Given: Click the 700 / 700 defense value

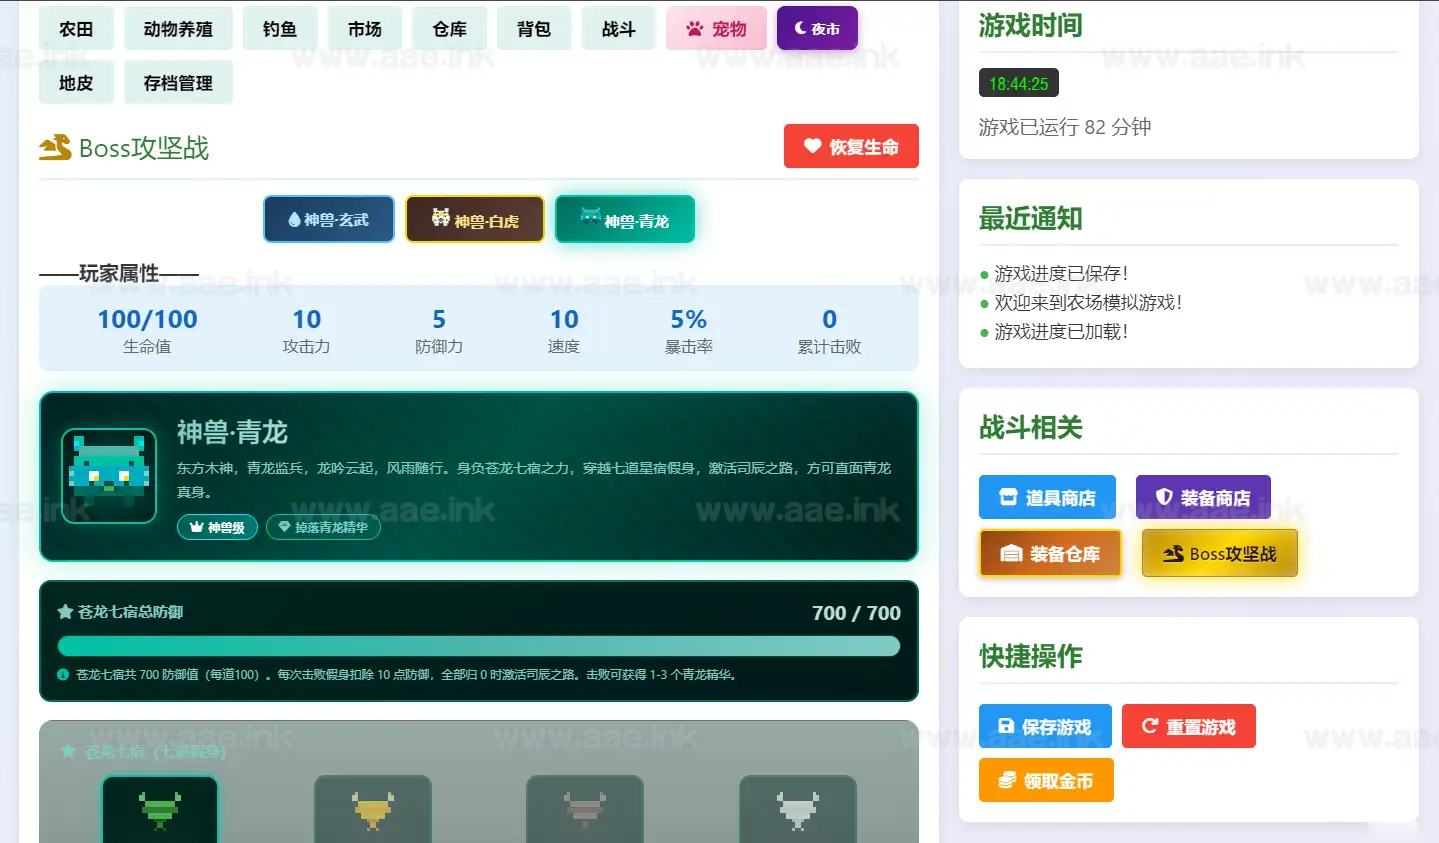Looking at the screenshot, I should pyautogui.click(x=856, y=613).
